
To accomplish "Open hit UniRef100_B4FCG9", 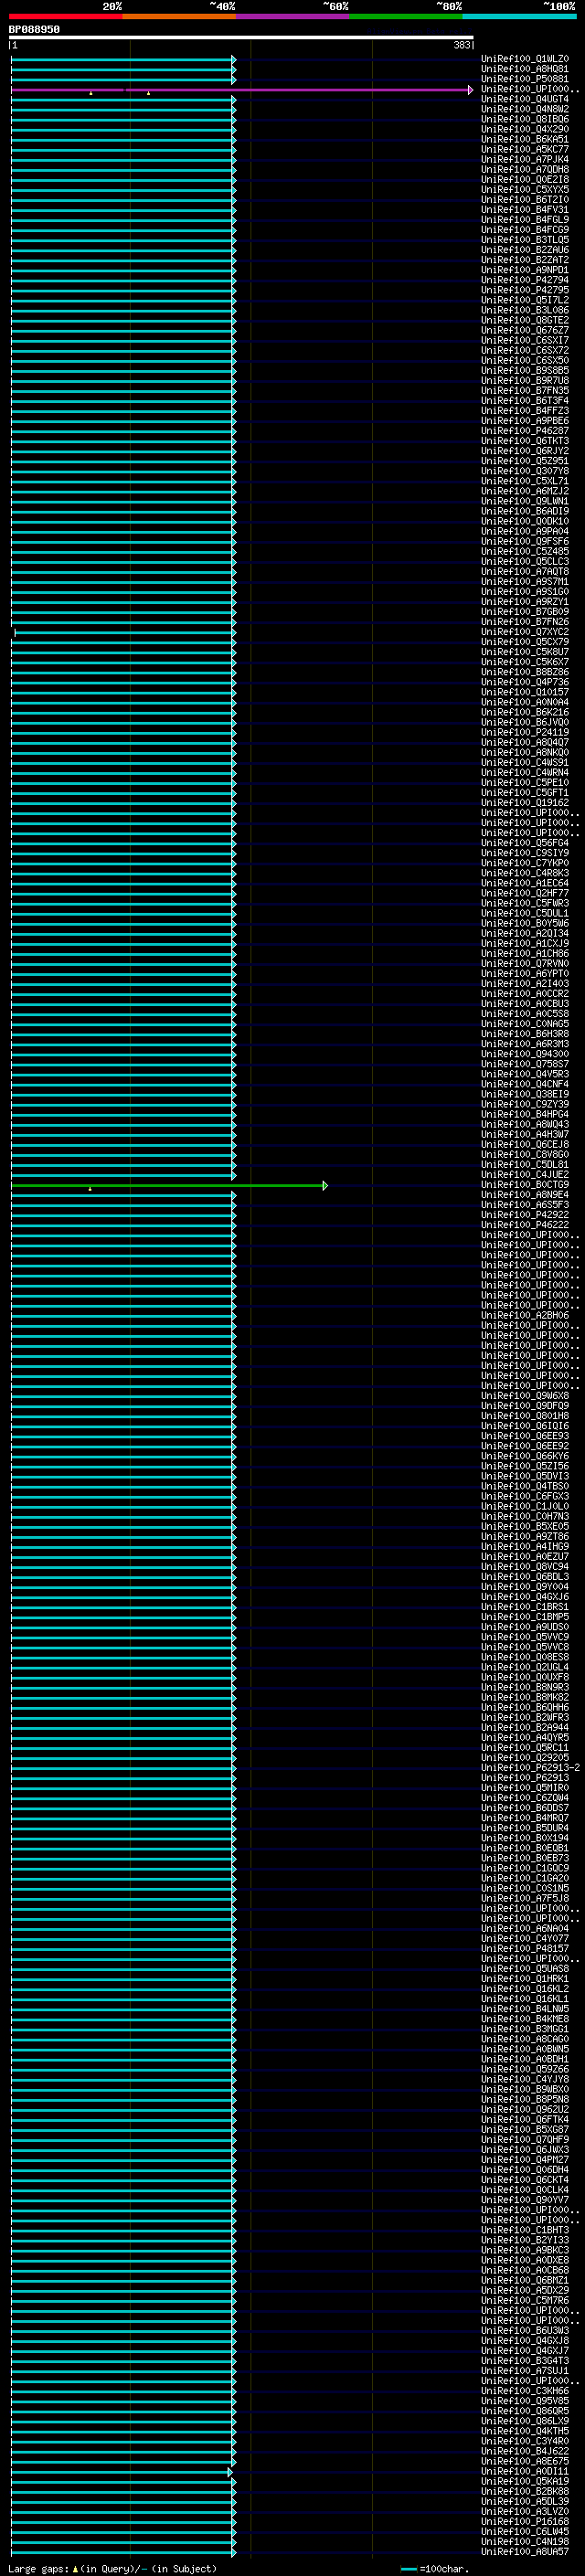I will click(525, 230).
